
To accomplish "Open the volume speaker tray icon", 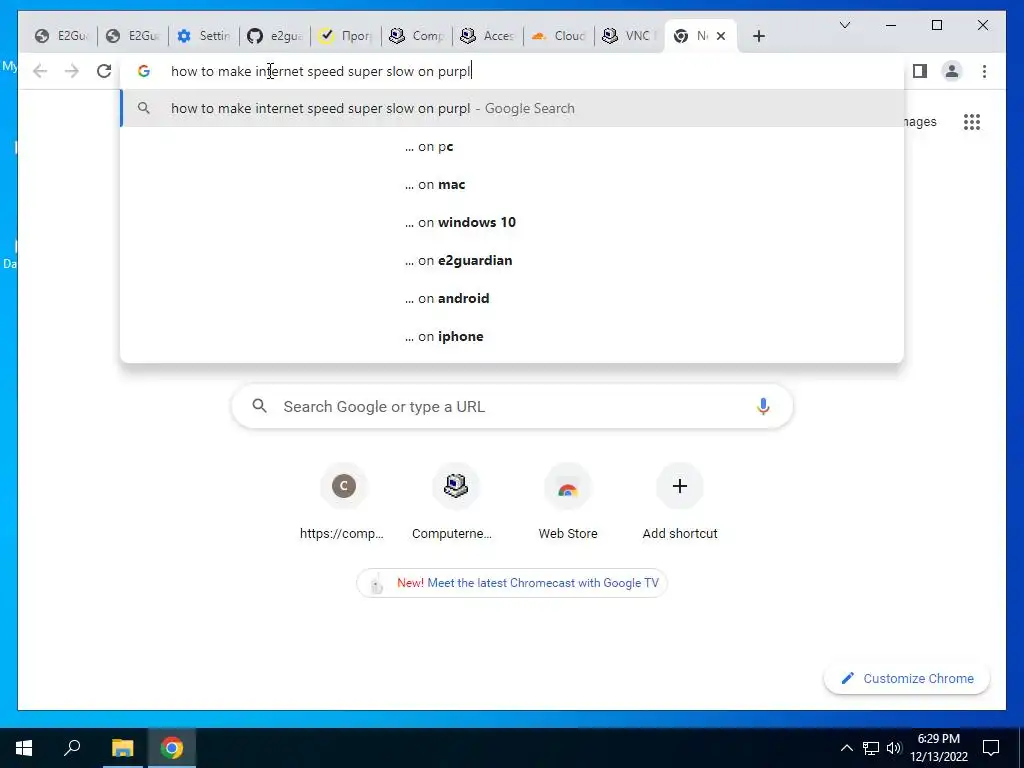I will [894, 748].
